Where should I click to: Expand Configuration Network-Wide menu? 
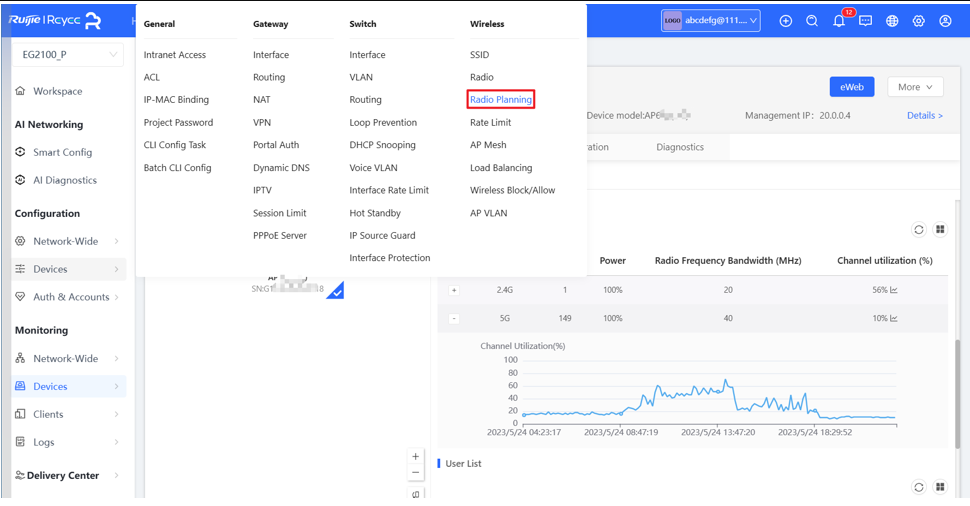(x=68, y=241)
